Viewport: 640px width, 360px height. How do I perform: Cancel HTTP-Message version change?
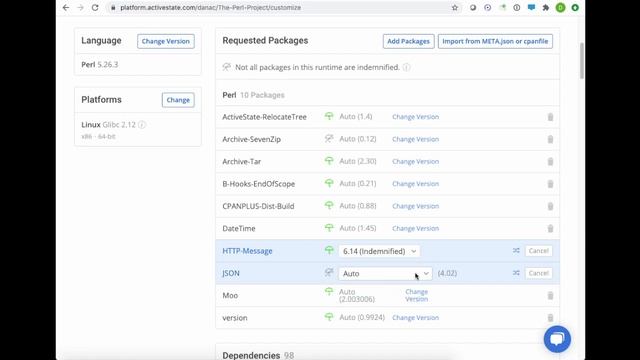click(x=538, y=251)
